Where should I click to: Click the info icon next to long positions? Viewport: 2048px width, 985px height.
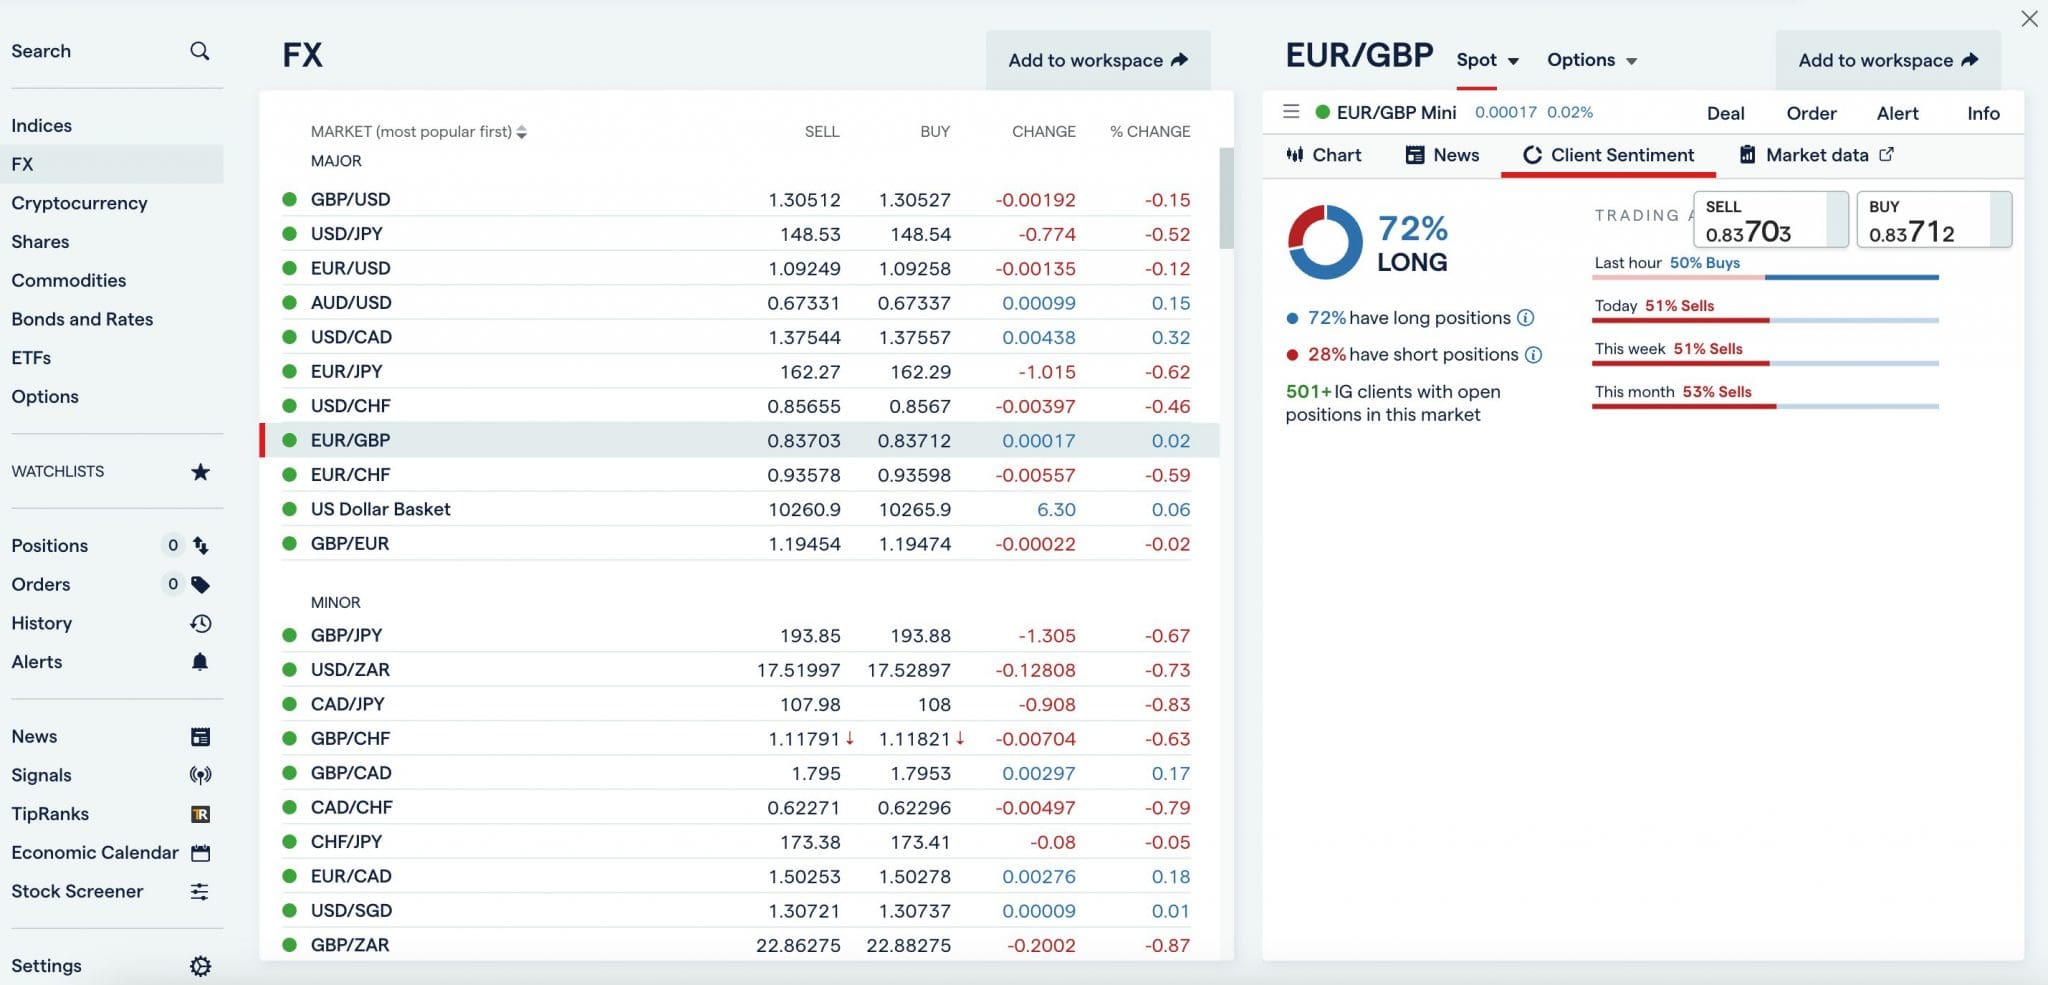(x=1525, y=318)
